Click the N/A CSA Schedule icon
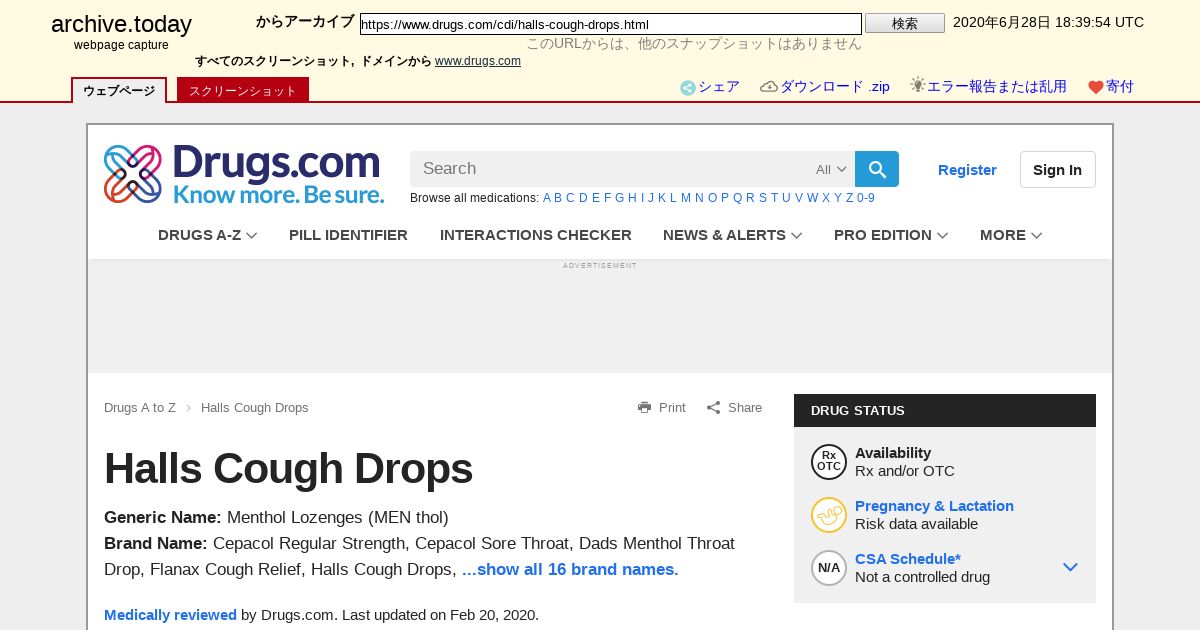The image size is (1200, 630). coord(829,568)
